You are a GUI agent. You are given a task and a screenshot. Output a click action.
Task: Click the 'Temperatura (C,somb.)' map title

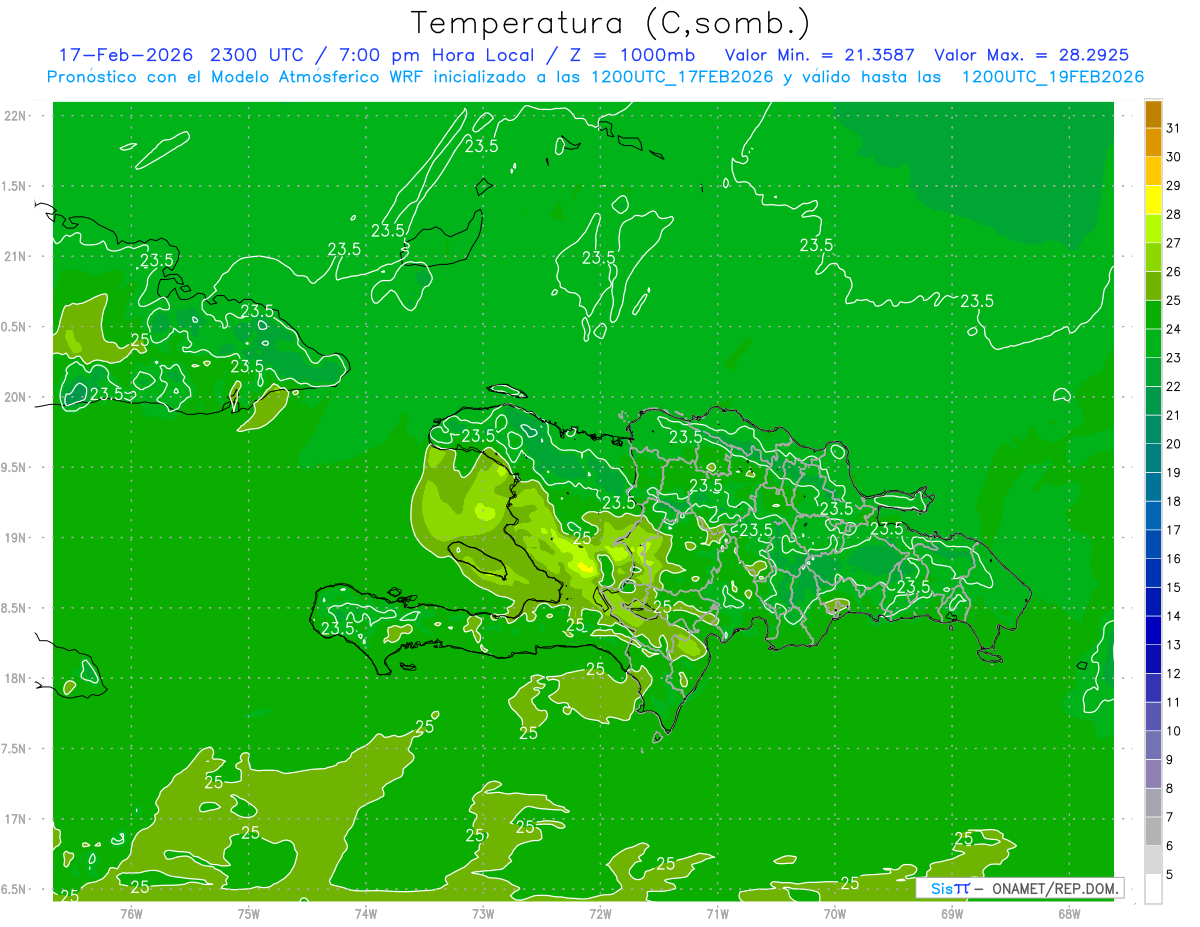pos(610,23)
